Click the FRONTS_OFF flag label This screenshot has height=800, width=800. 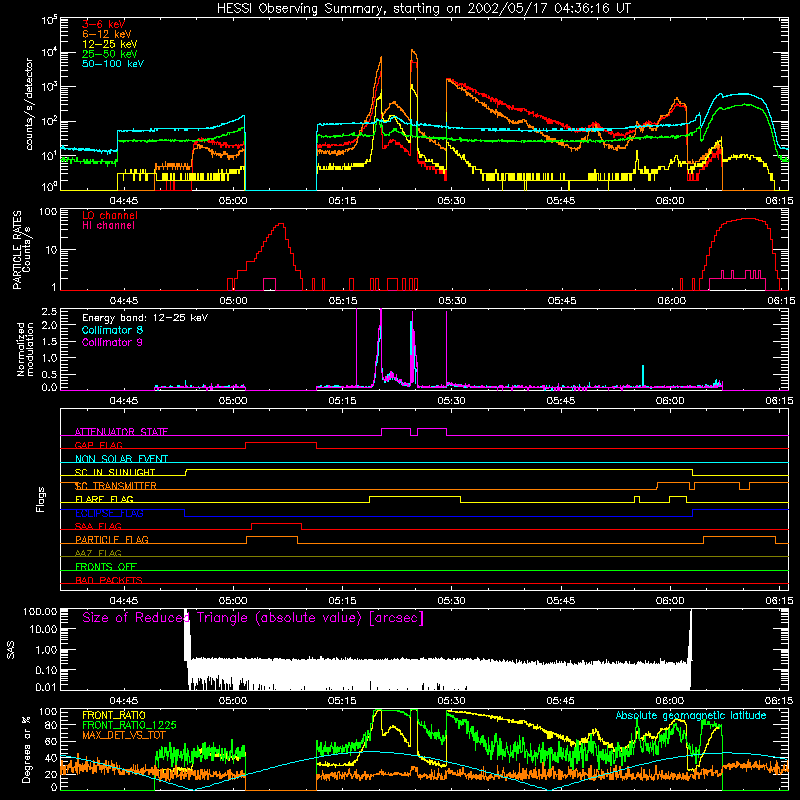click(x=106, y=567)
